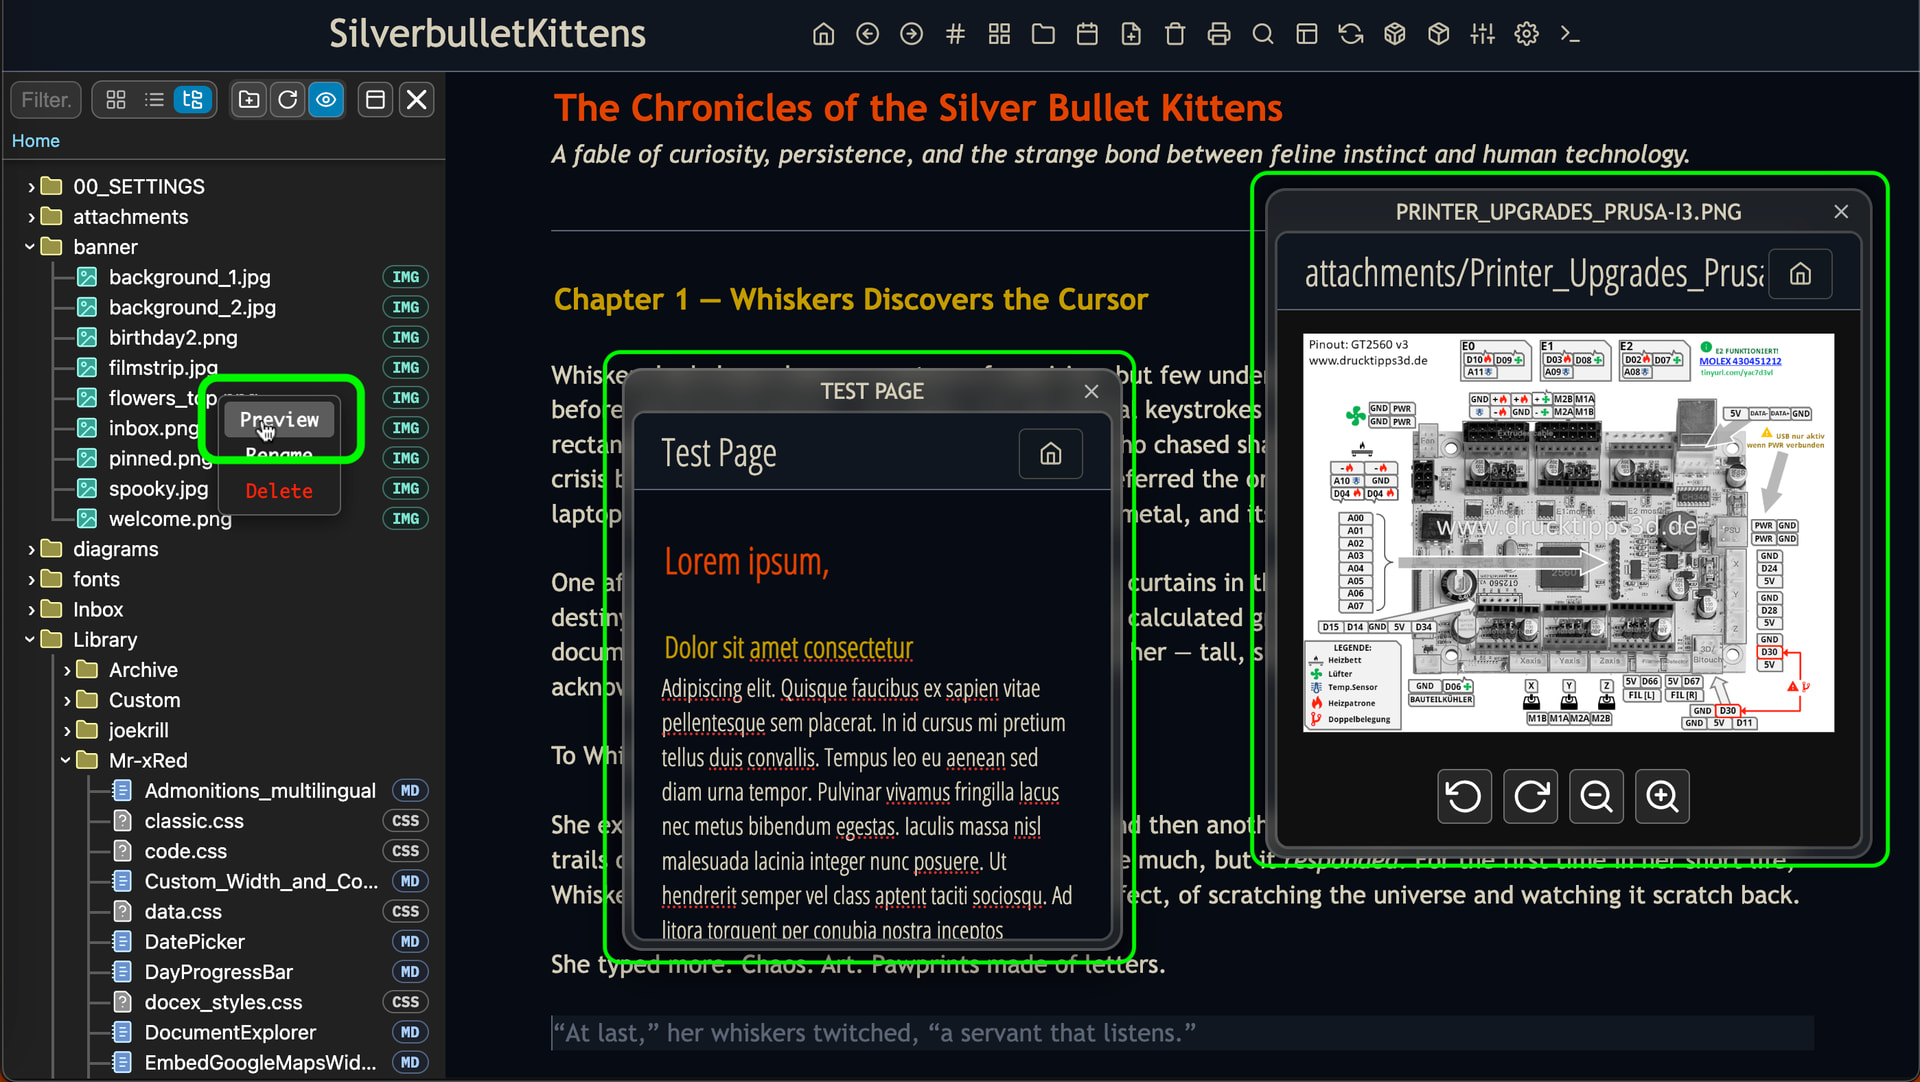Collapse the banner folder
The image size is (1920, 1082).
coord(31,247)
